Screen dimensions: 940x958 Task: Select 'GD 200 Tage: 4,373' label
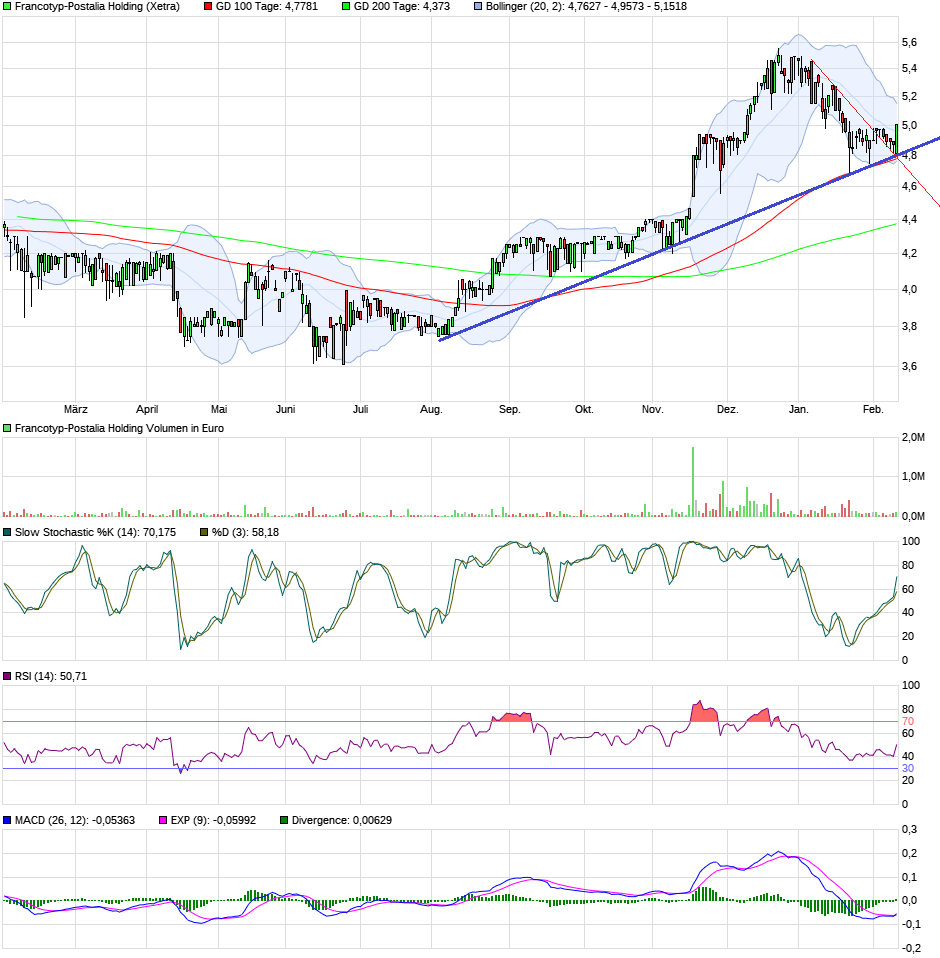coord(402,7)
